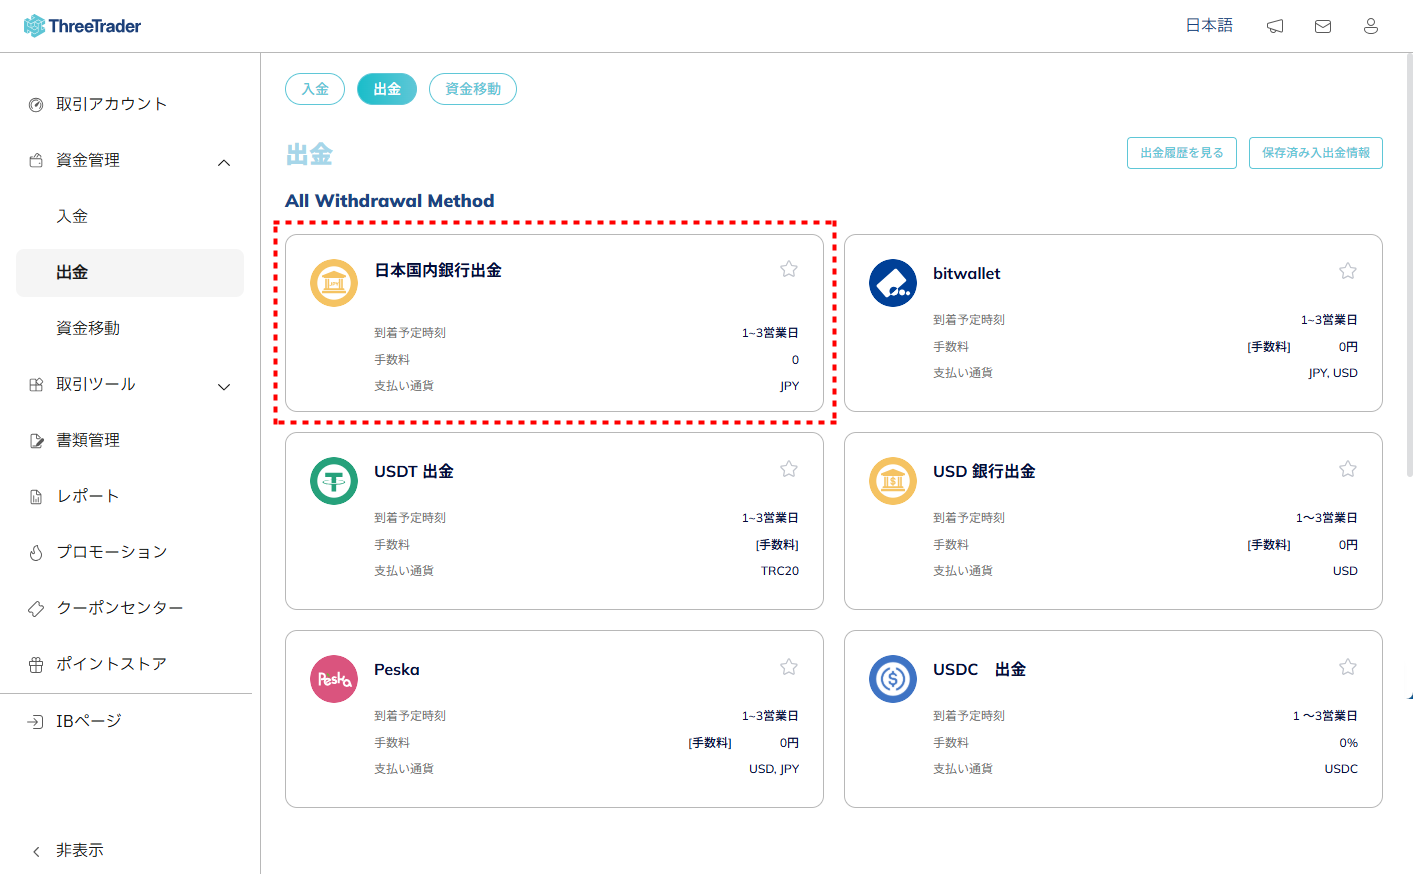Image resolution: width=1413 pixels, height=874 pixels.
Task: Click the USDT Tether logo icon
Action: (334, 481)
